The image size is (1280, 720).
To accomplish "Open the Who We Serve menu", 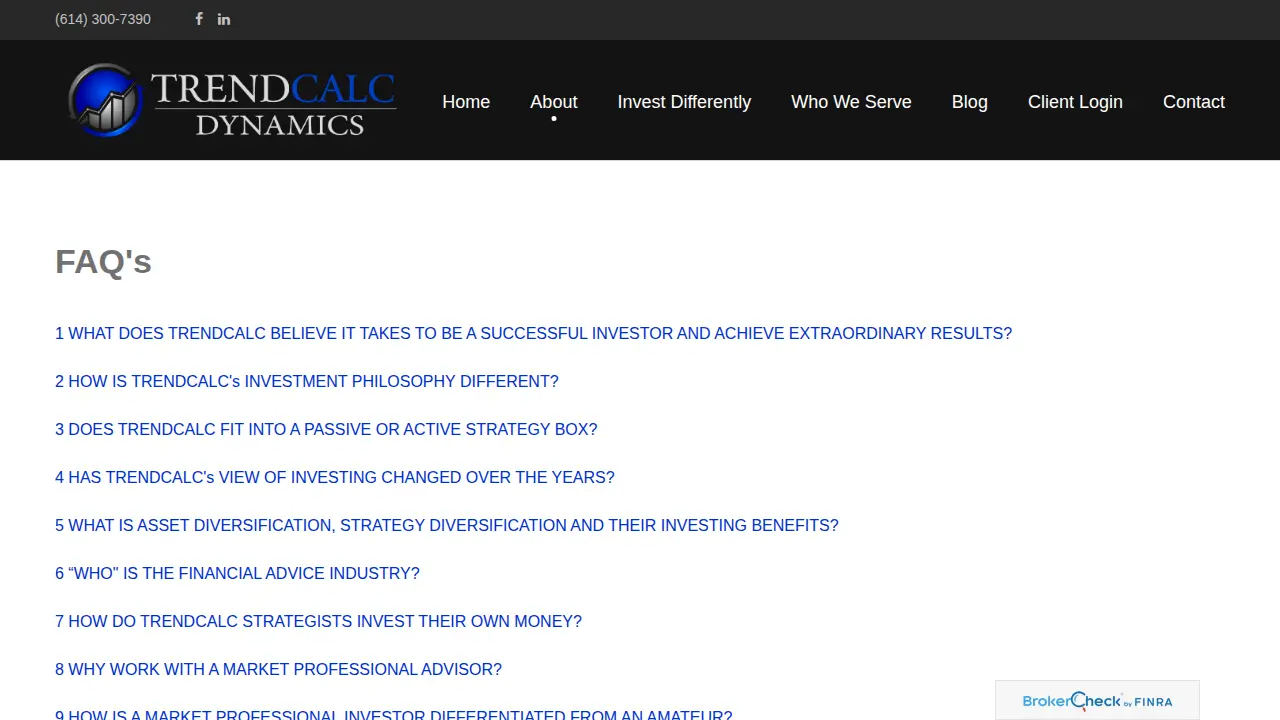I will 851,102.
